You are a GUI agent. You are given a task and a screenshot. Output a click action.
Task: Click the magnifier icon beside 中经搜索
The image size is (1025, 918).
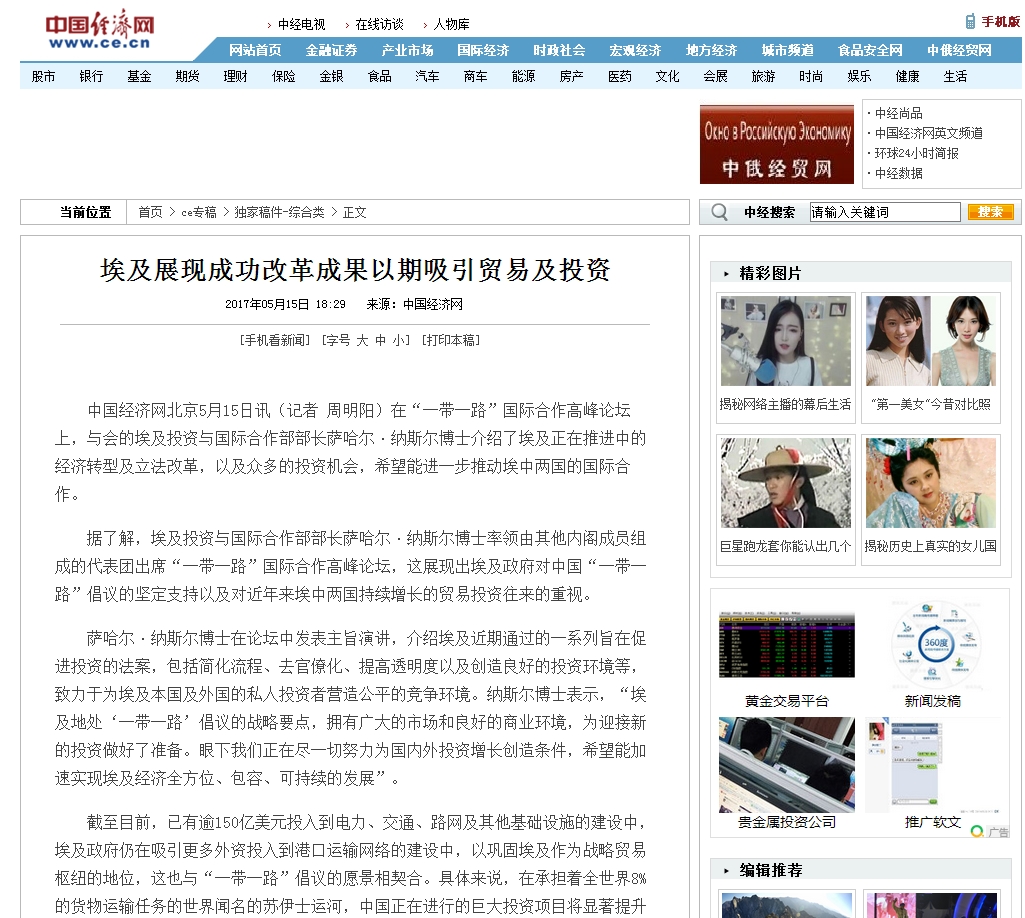pyautogui.click(x=719, y=212)
